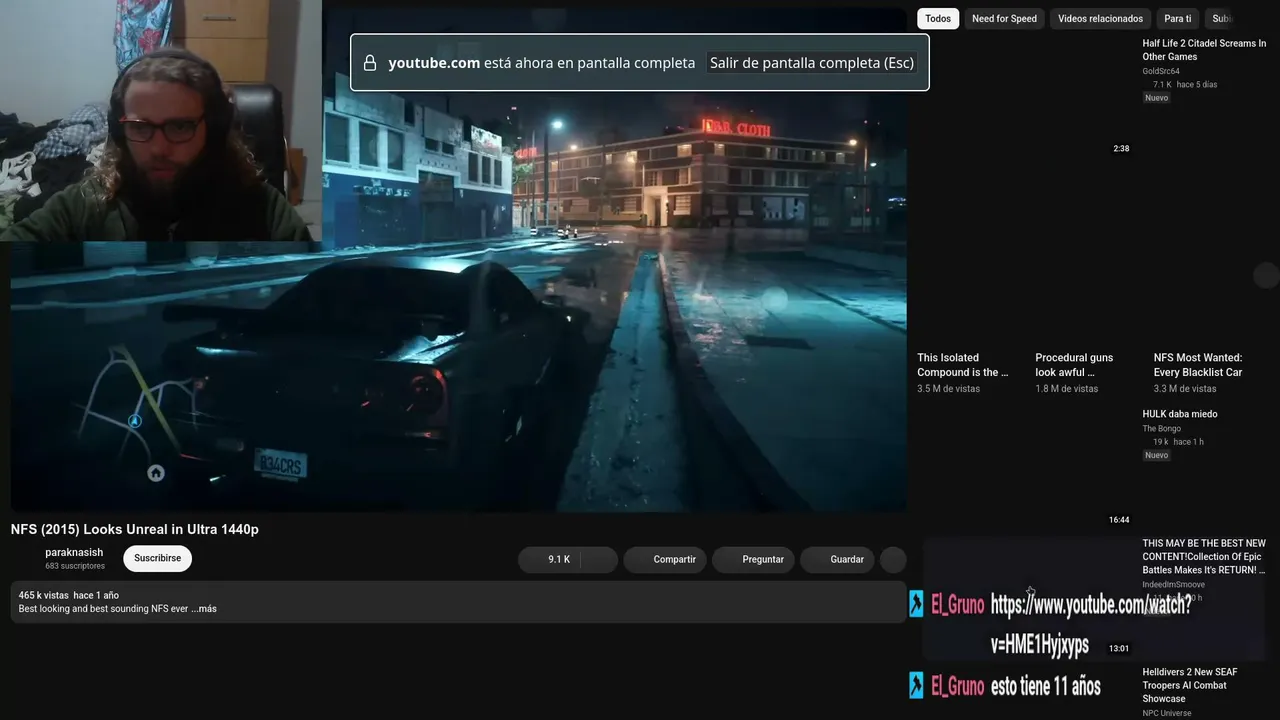Click the 'youtube.com está ahora en pantalla completa' text
Screen dimensions: 1280x720
pyautogui.click(x=542, y=63)
